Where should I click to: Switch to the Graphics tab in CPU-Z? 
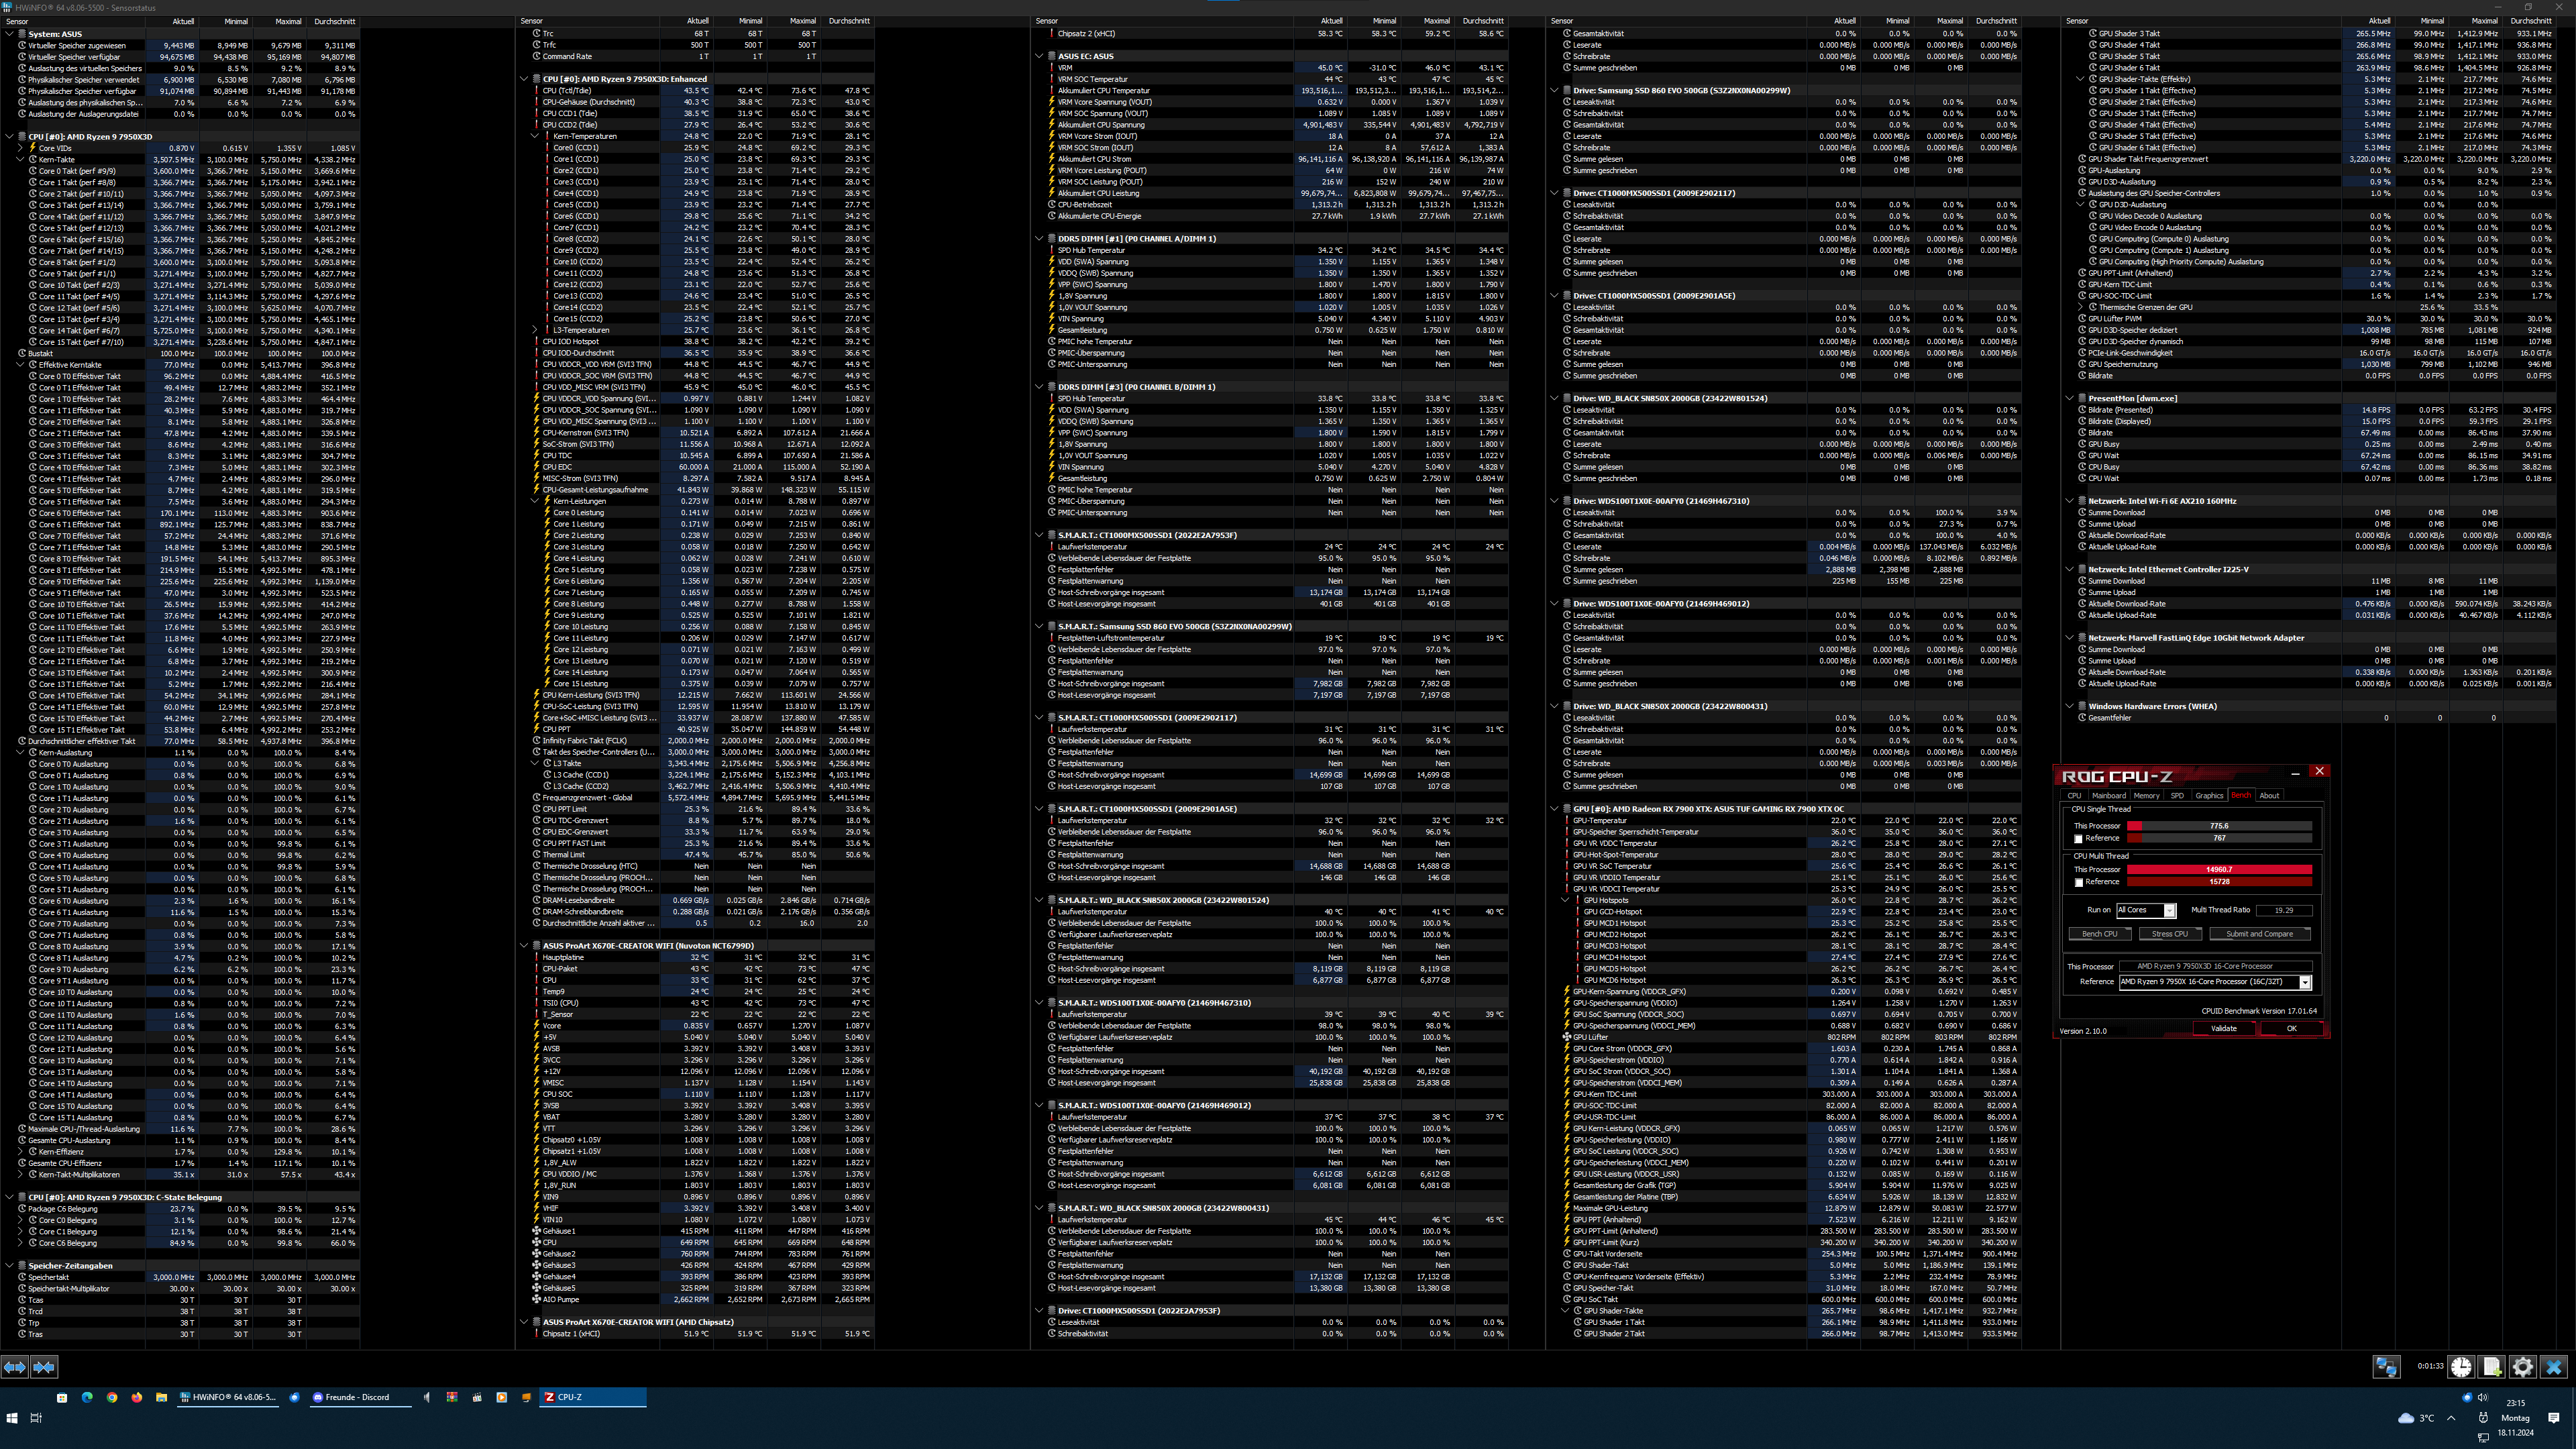[2209, 796]
